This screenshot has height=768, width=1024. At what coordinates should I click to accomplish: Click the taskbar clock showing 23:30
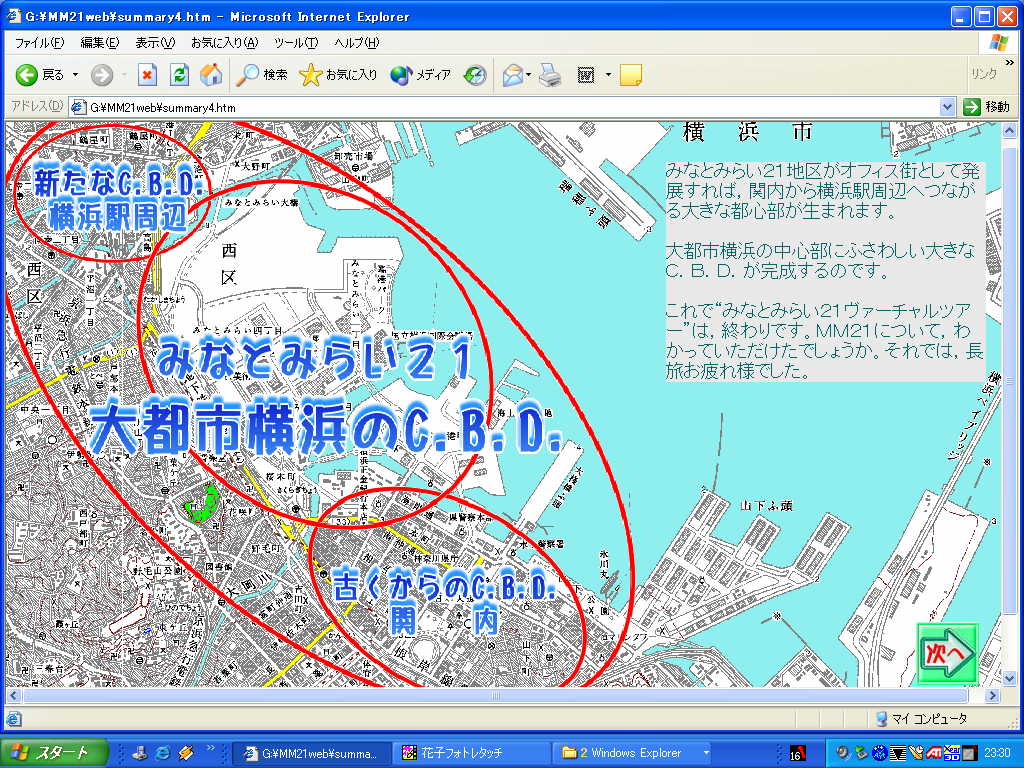pyautogui.click(x=997, y=753)
